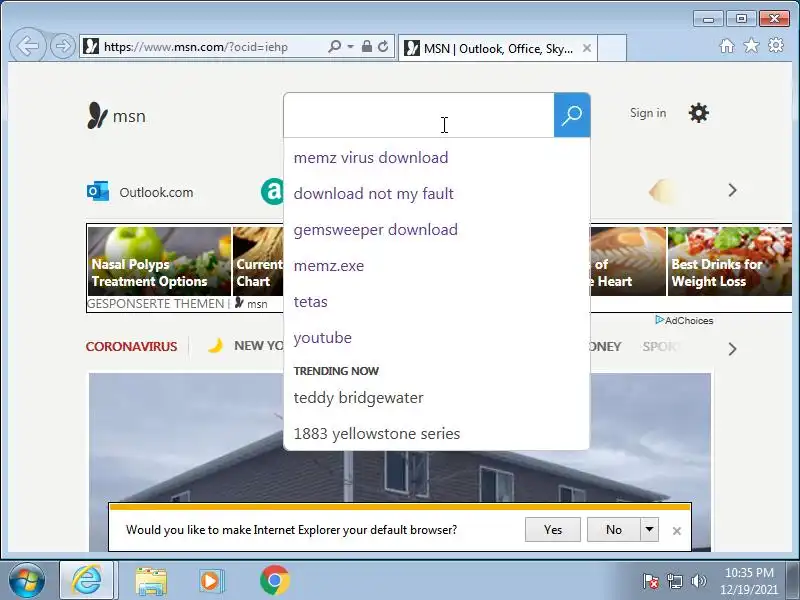This screenshot has width=800, height=600.
Task: Refresh the page with the reload icon
Action: coord(383,46)
